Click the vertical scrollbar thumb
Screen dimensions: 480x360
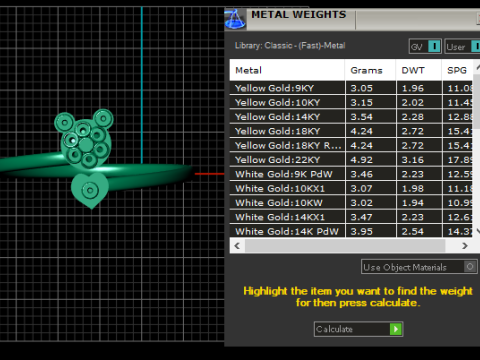coord(477,102)
